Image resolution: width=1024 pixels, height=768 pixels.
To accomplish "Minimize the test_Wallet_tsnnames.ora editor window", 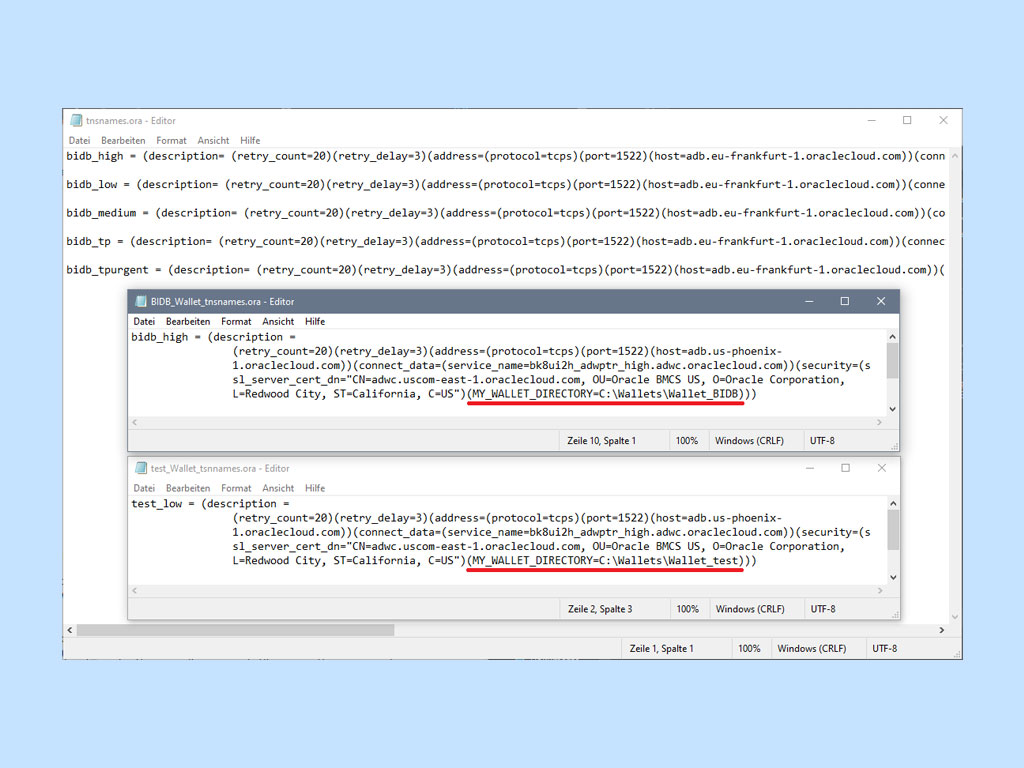I will pyautogui.click(x=810, y=468).
